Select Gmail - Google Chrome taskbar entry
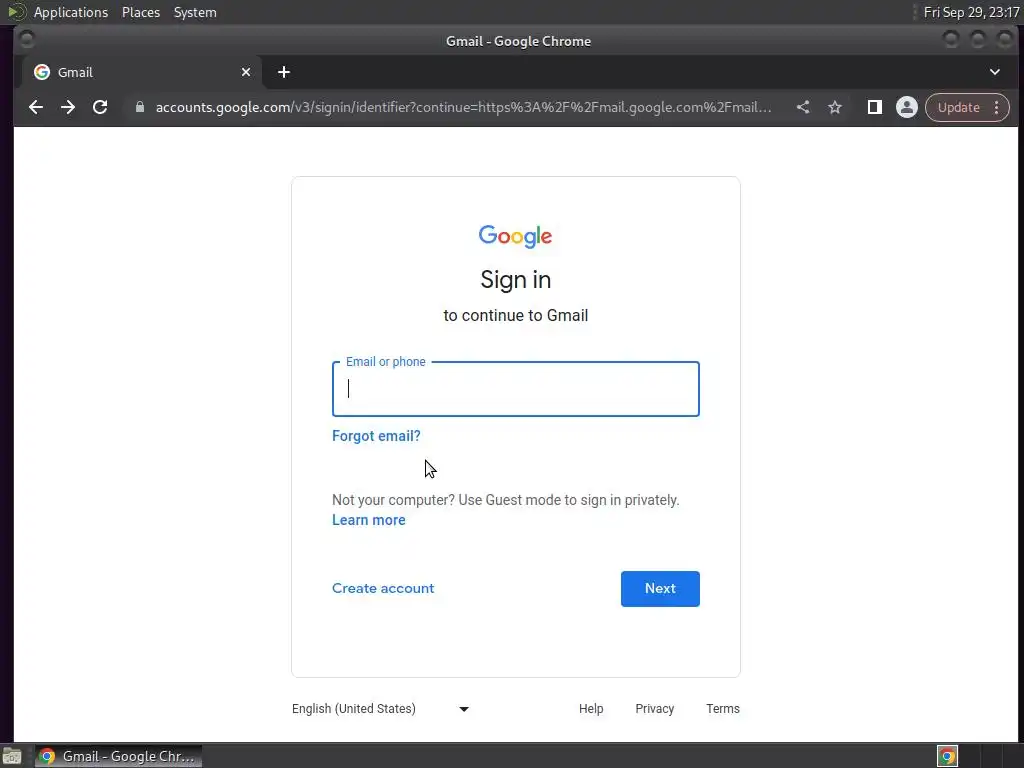 click(x=118, y=756)
